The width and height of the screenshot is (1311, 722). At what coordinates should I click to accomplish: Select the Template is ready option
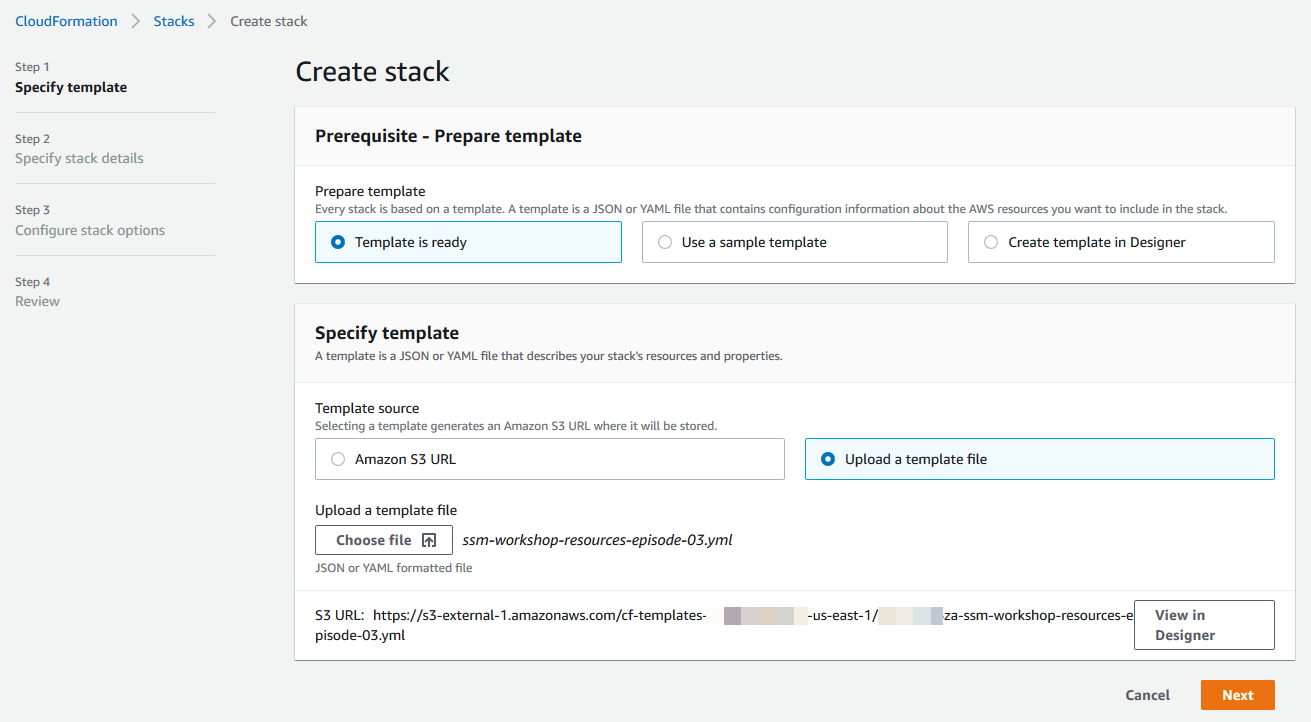(468, 242)
